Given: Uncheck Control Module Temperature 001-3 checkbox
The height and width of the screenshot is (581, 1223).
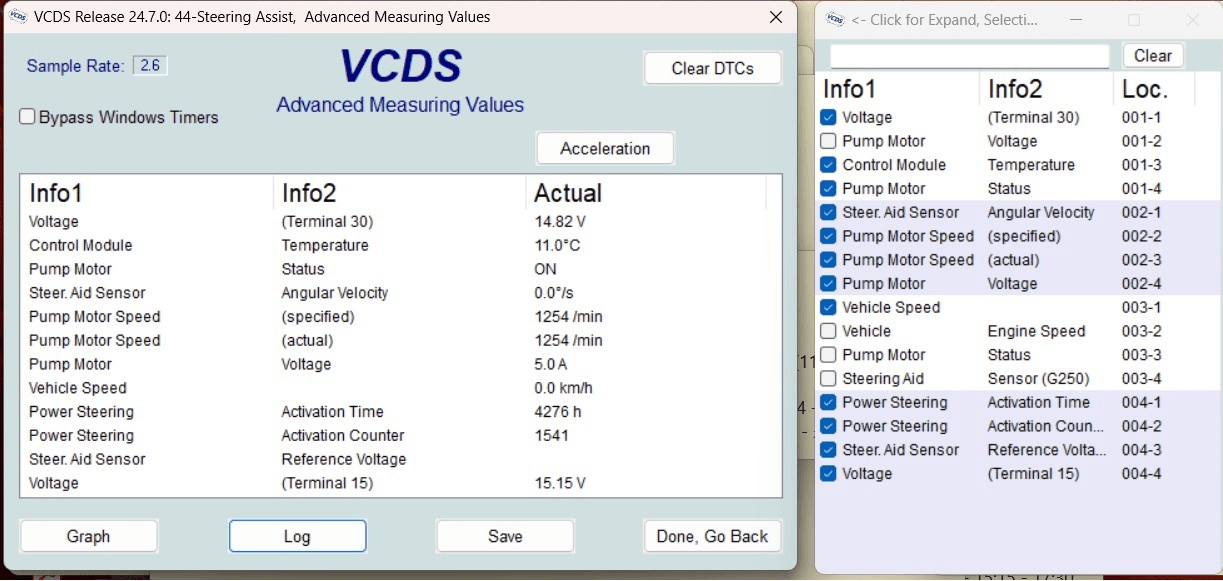Looking at the screenshot, I should pos(828,165).
